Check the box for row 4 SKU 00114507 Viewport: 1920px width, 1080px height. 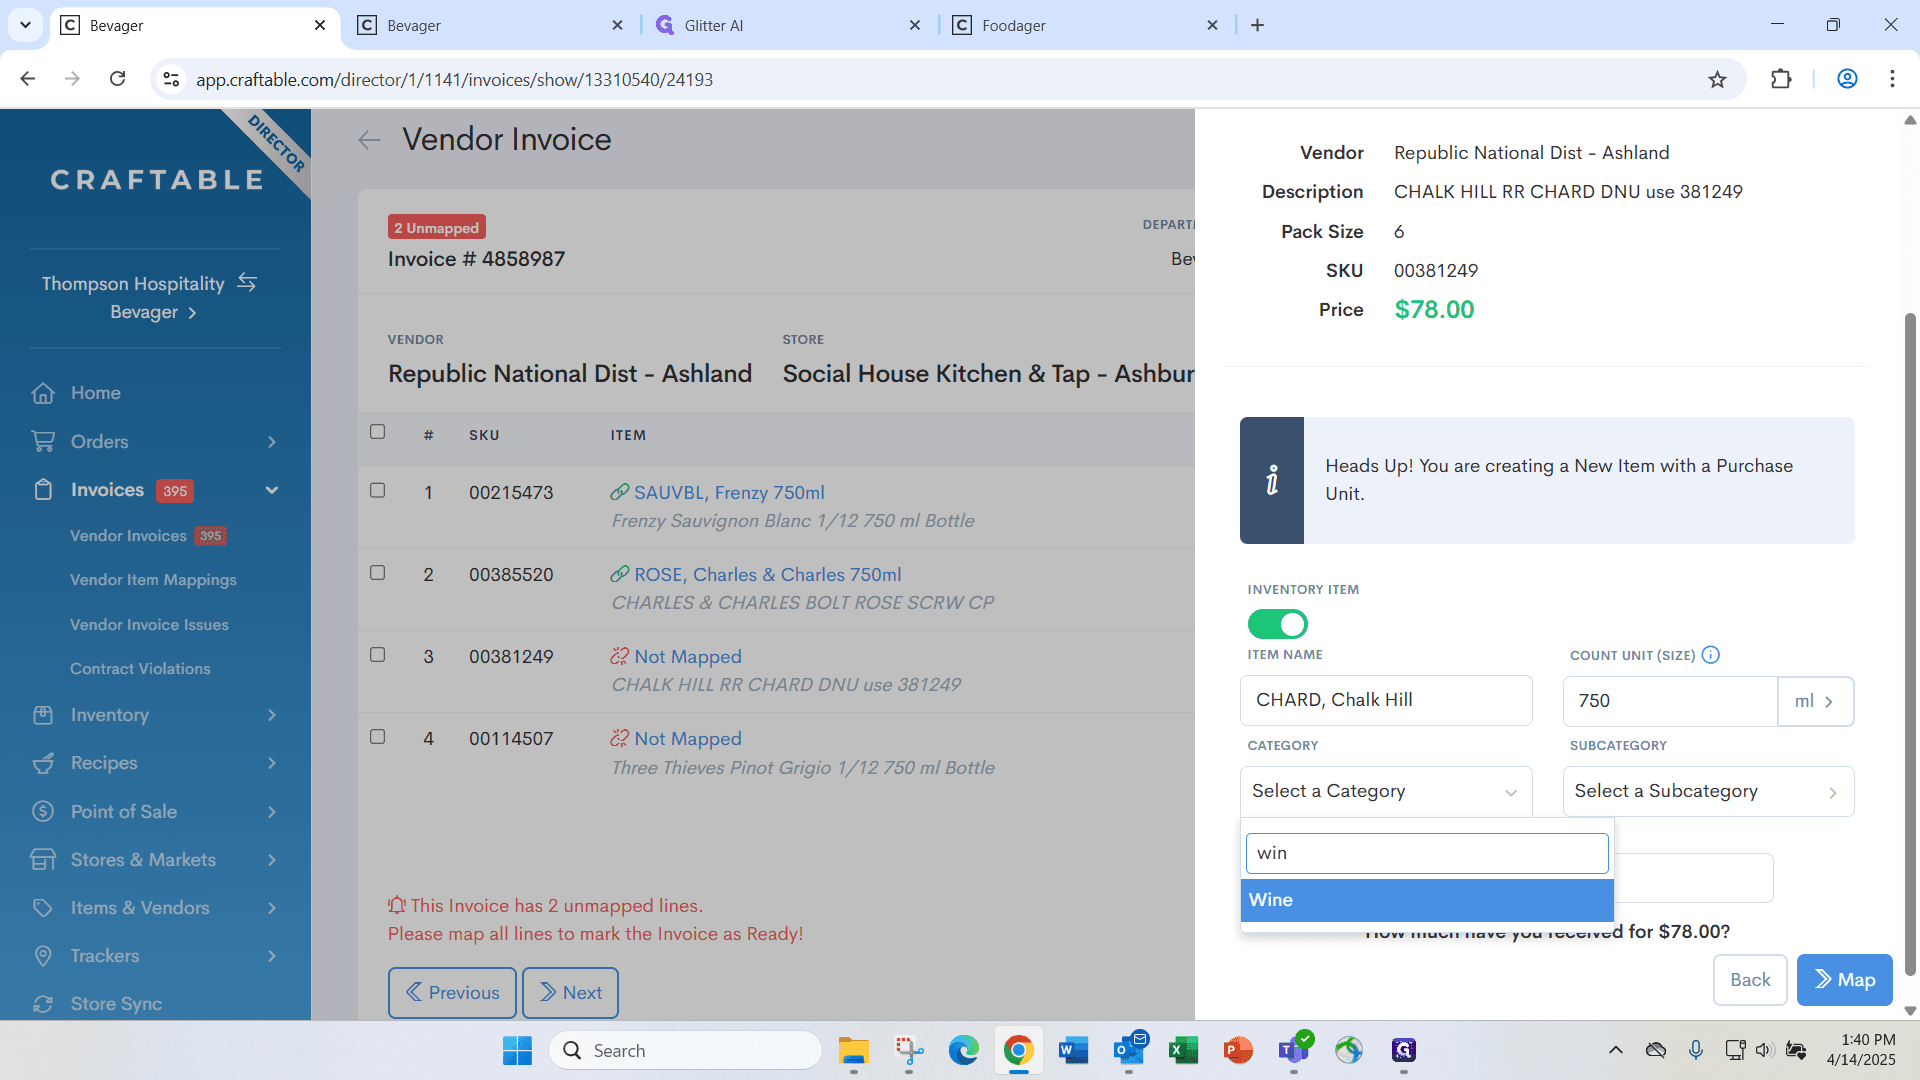(377, 736)
